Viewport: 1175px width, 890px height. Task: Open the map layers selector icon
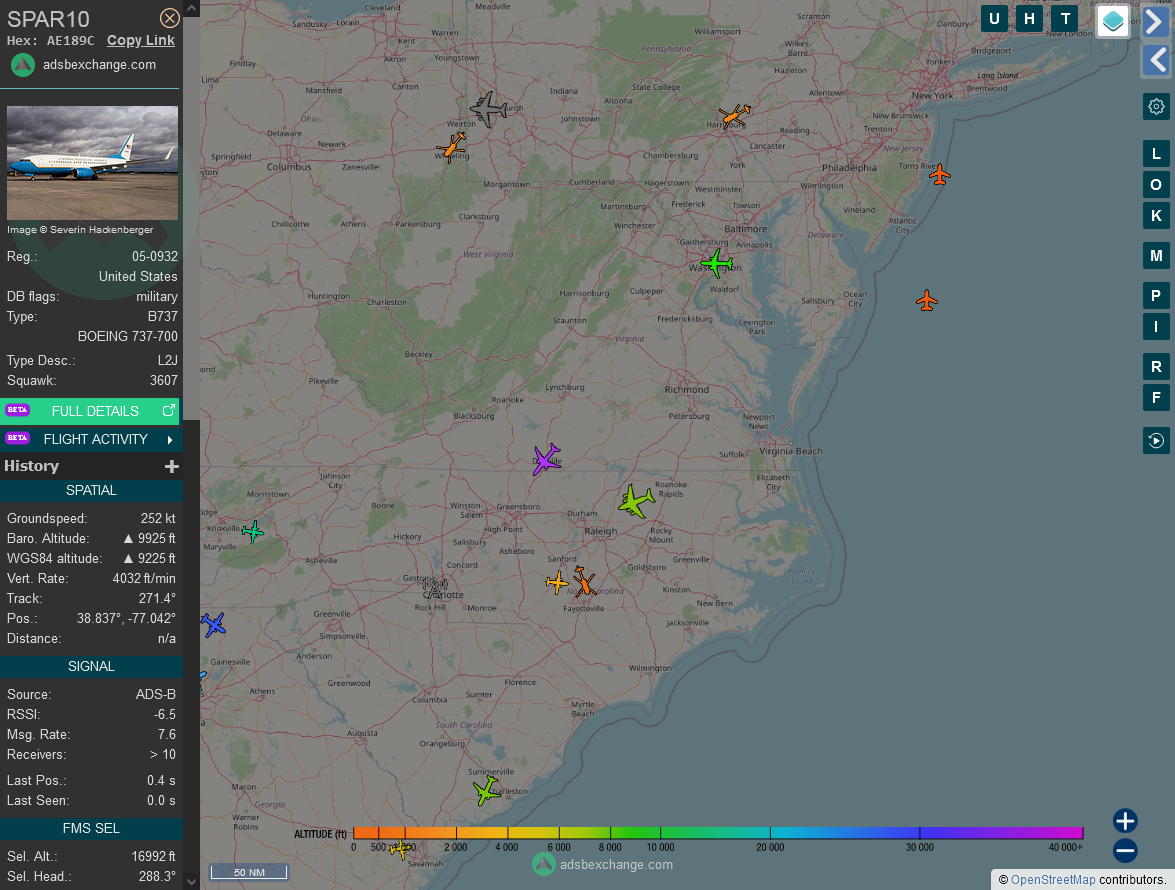1113,21
